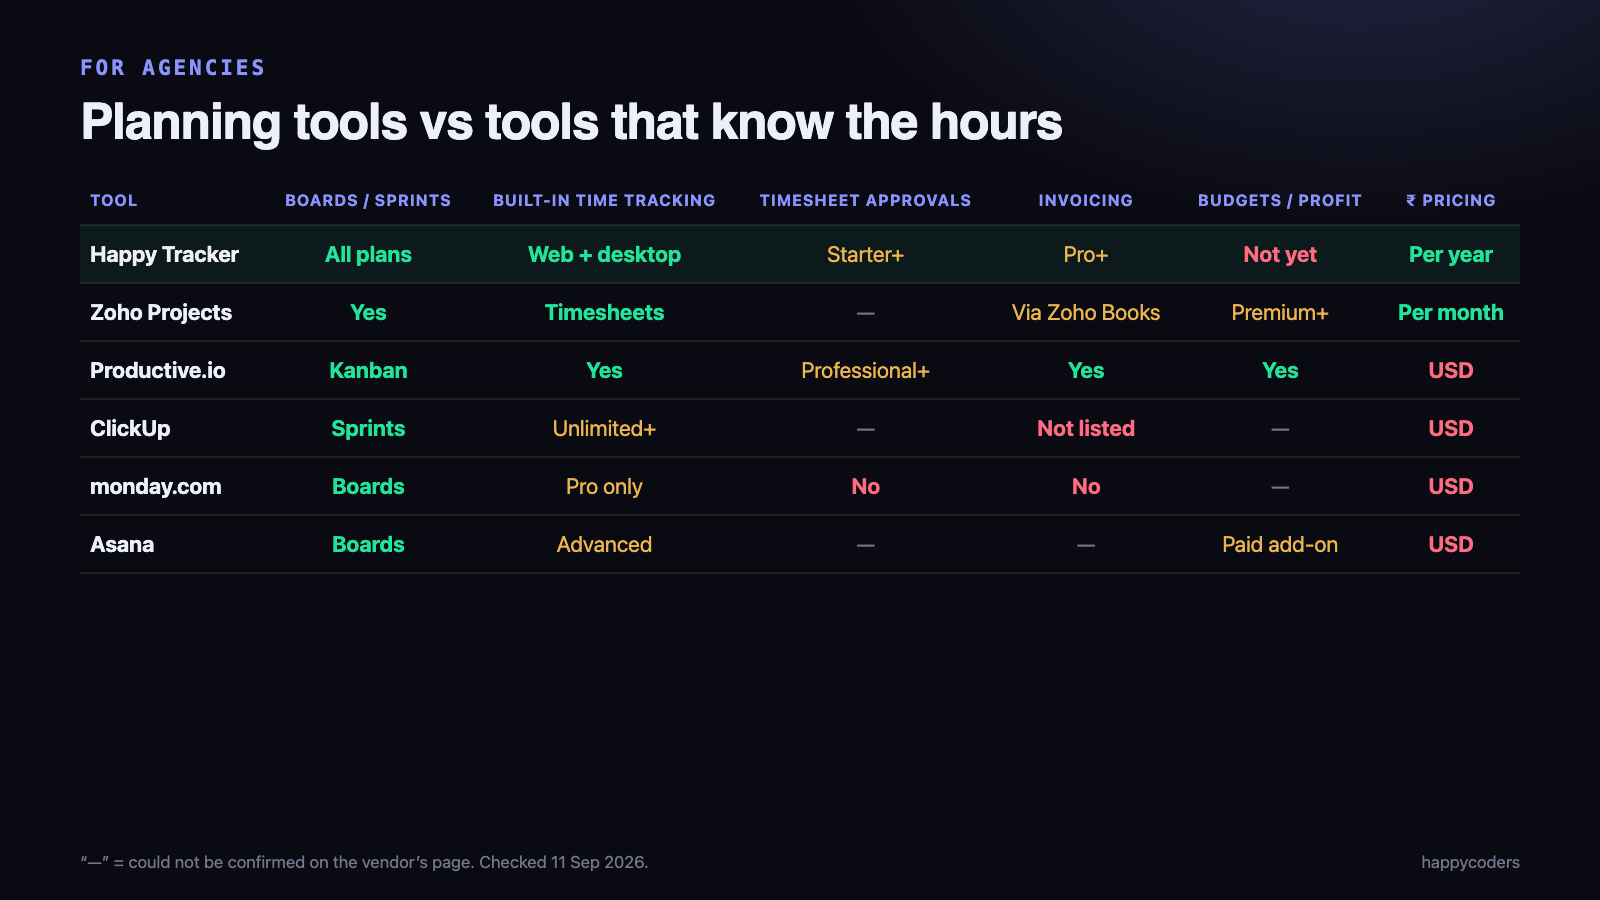This screenshot has height=900, width=1600.
Task: Click the 'Not listed' cell
Action: tap(1086, 429)
